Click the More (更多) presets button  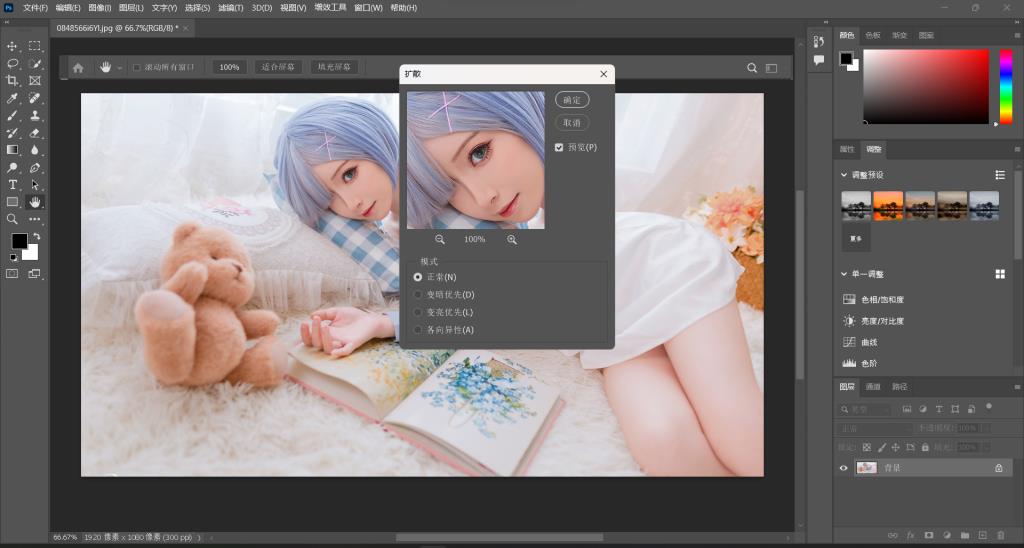tap(856, 238)
